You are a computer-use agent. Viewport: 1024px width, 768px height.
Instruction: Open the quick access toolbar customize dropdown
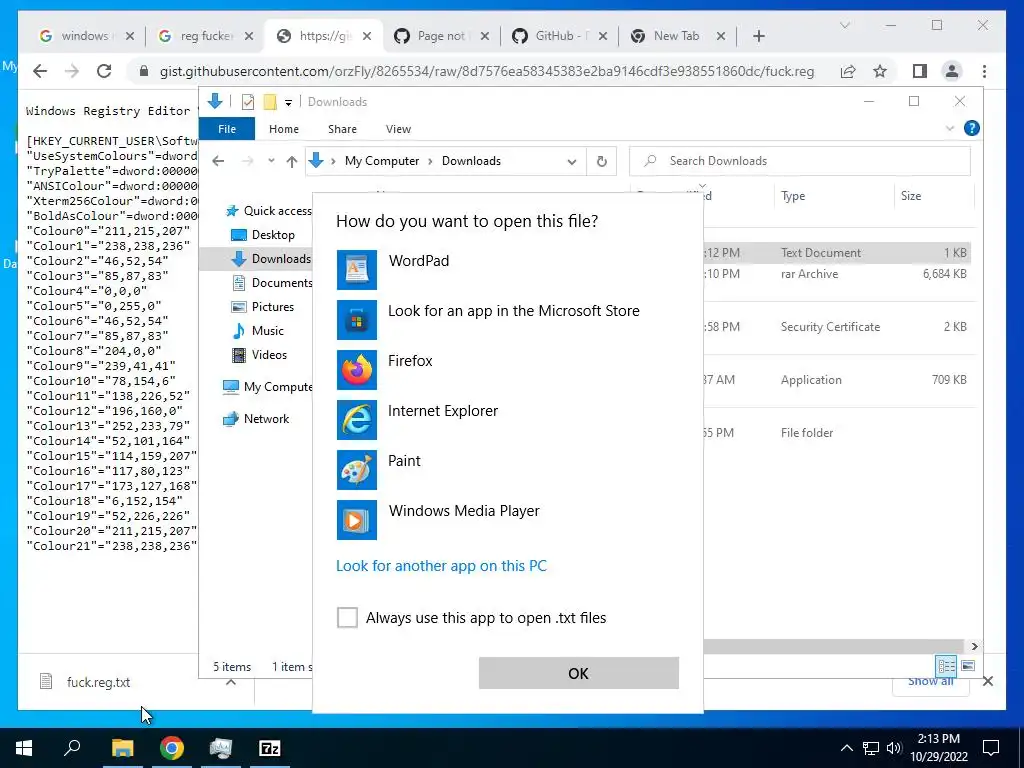coord(288,103)
